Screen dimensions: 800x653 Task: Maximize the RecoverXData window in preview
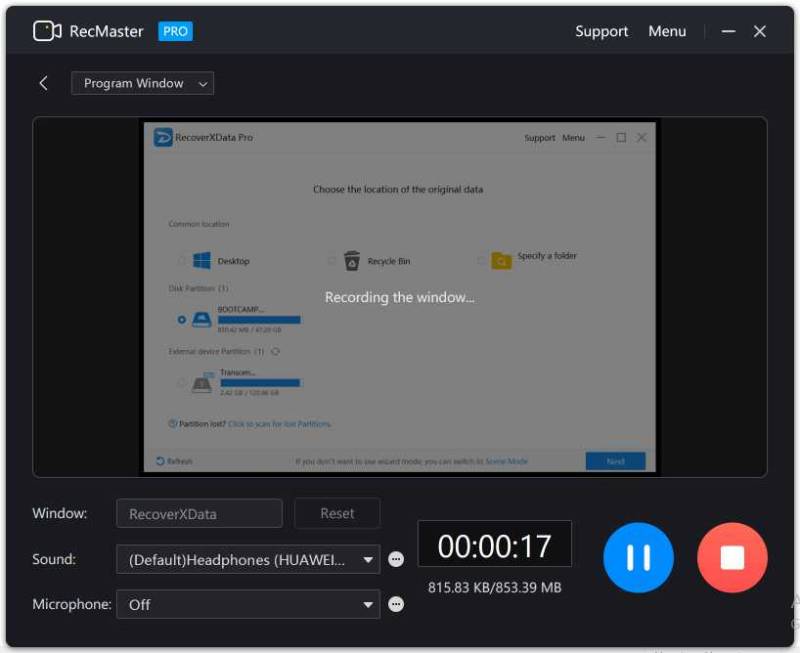coord(621,137)
